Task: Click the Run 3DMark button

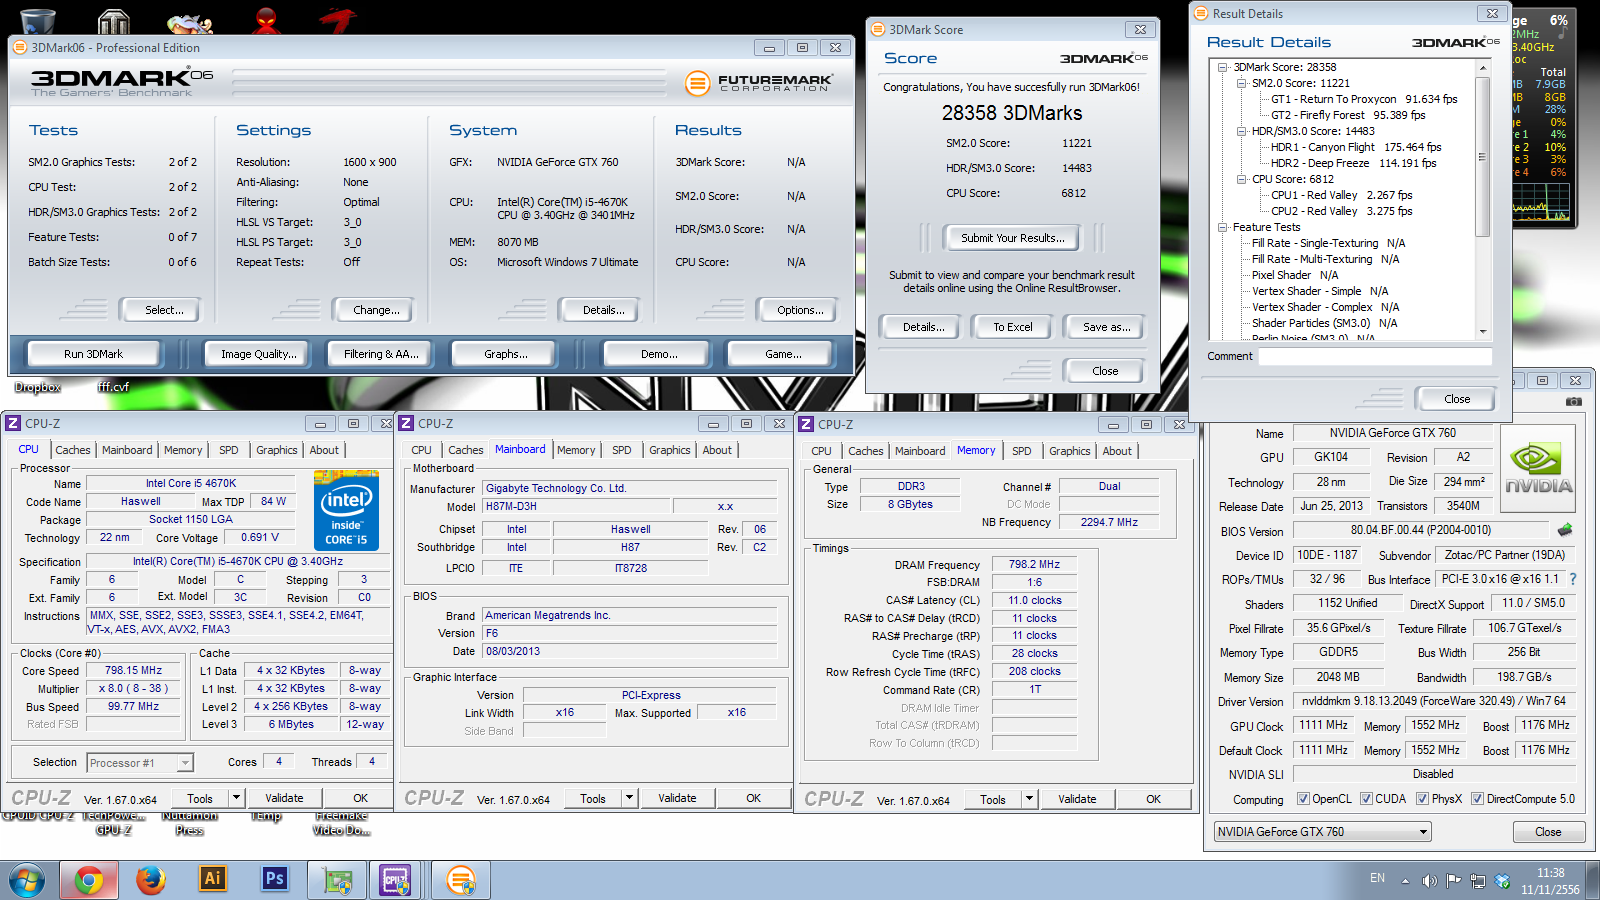Action: click(x=94, y=354)
